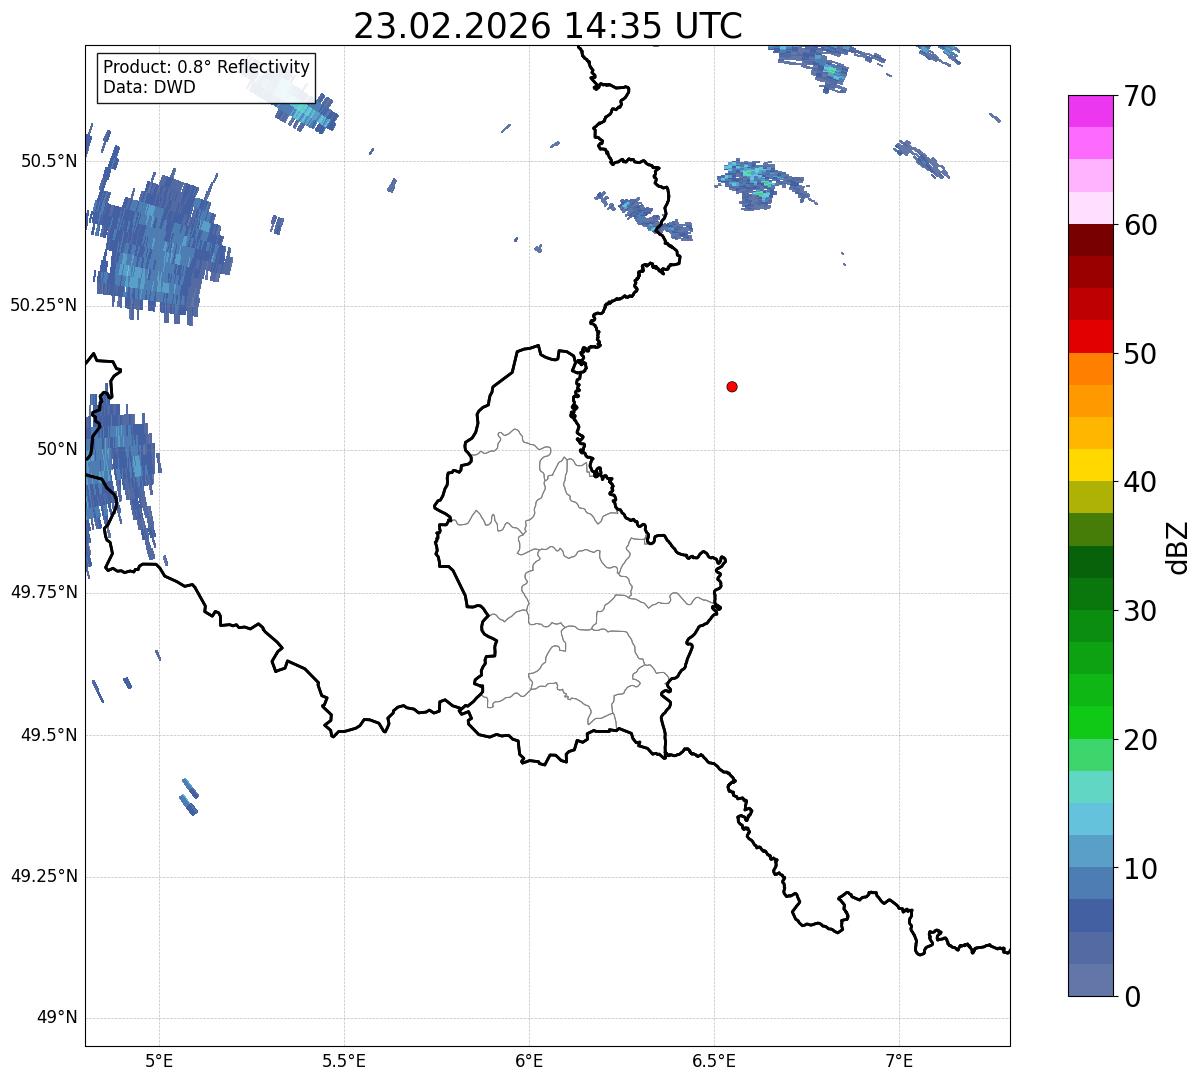Pick the dark maroon colorbar swatch below 60

click(x=1090, y=240)
